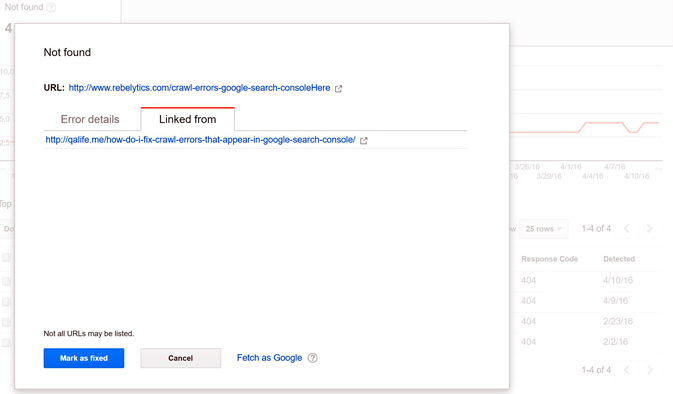
Task: Open external link icon beside rebelytics URL
Action: 338,88
